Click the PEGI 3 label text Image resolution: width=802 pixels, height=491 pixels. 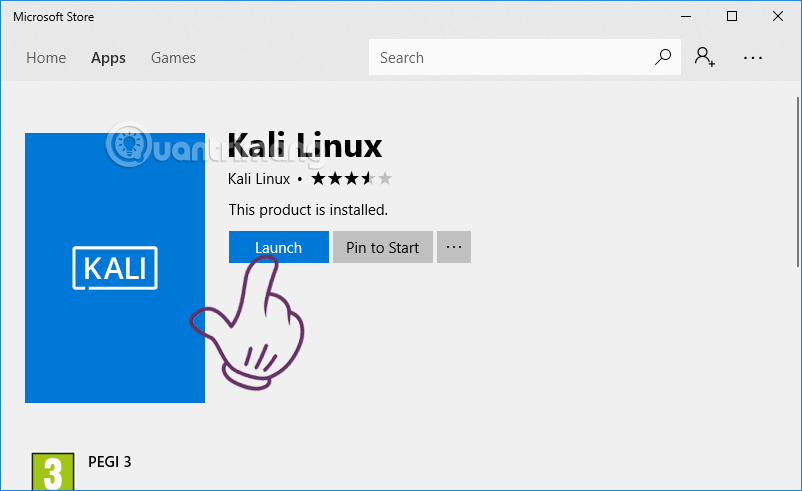[109, 462]
